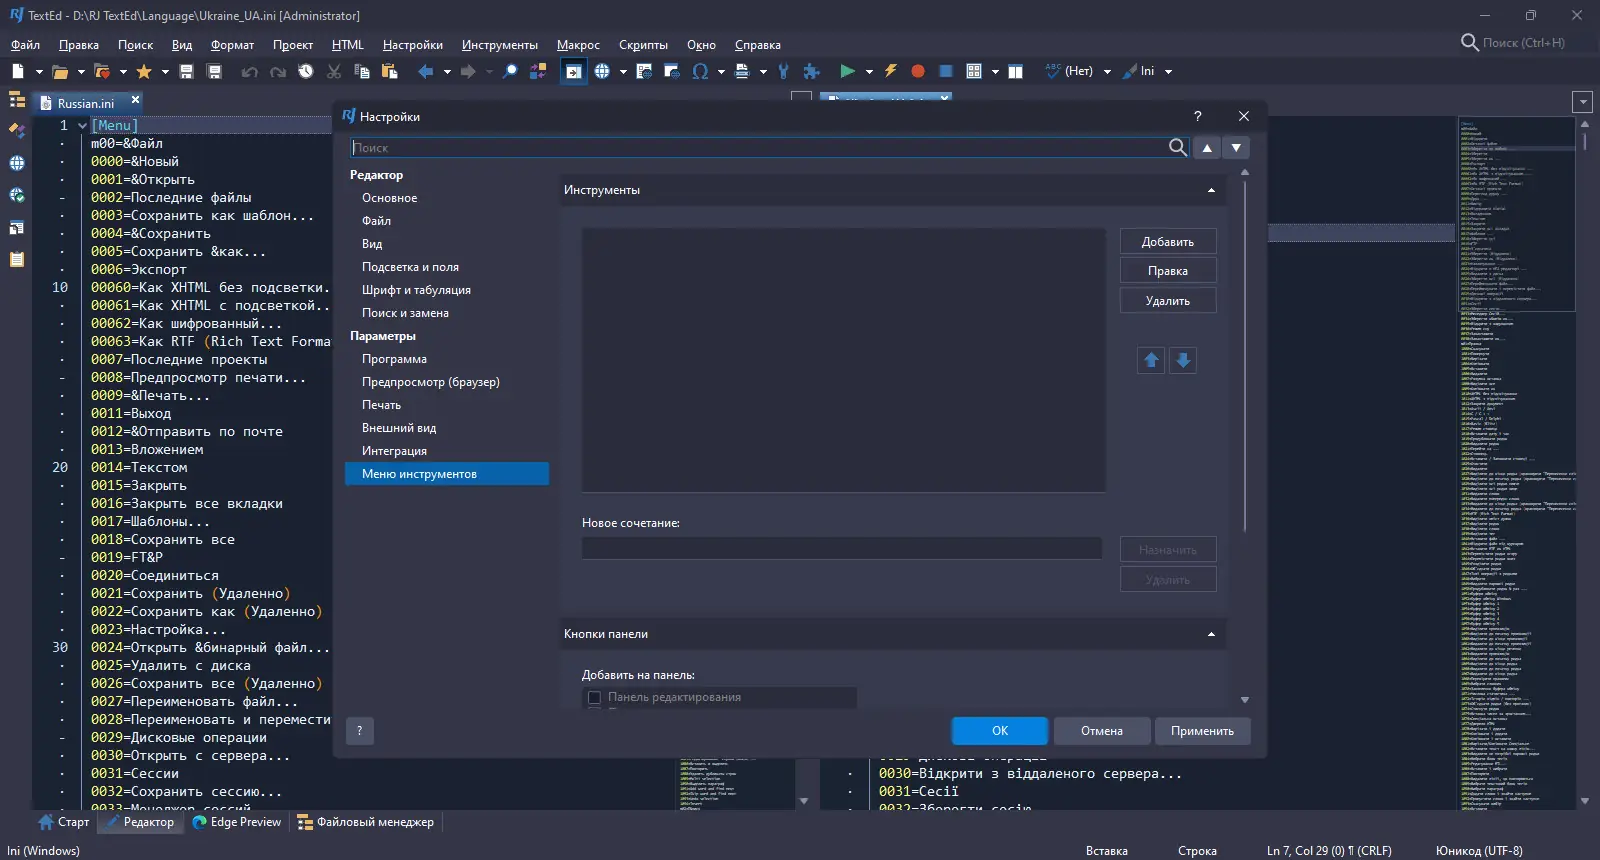The image size is (1600, 860).
Task: Click the Удалить button under Правка
Action: (x=1168, y=301)
